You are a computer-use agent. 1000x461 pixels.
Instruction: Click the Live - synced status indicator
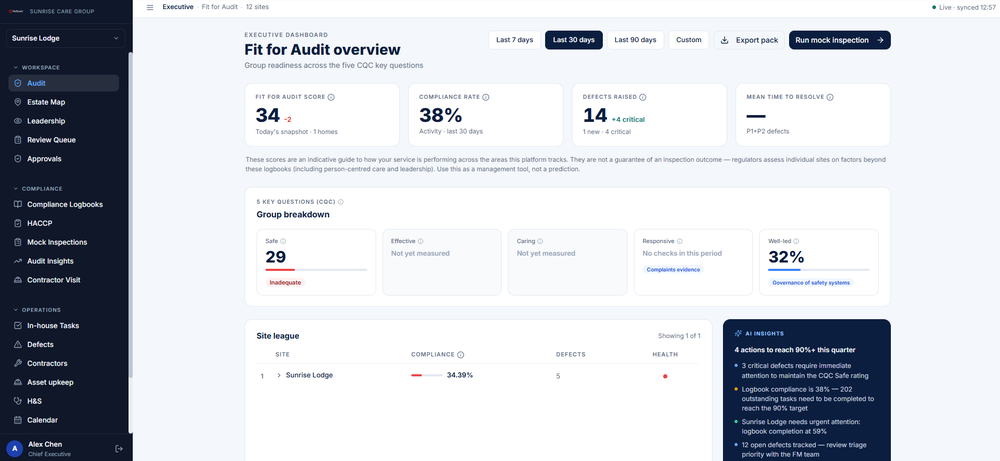[x=964, y=7]
